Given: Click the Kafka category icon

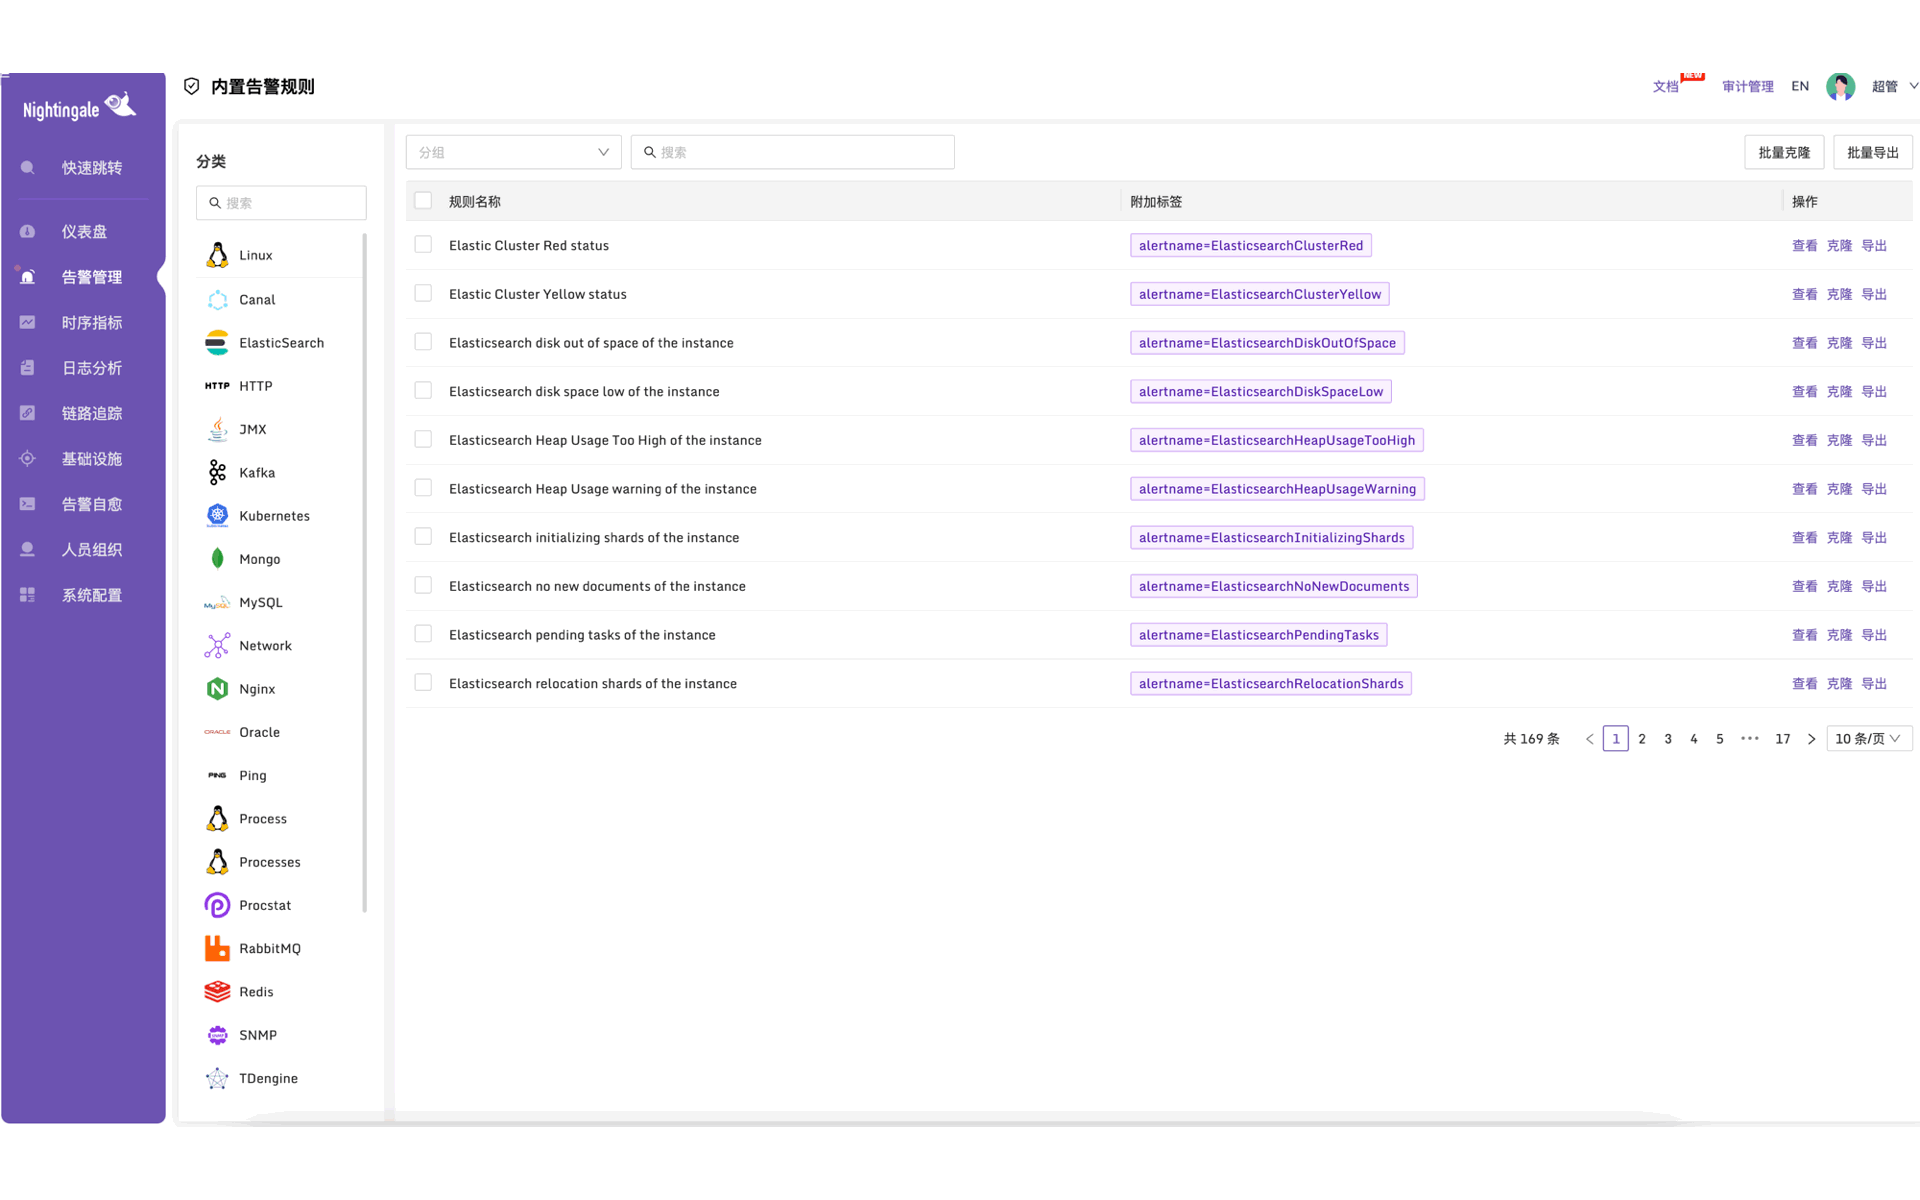Looking at the screenshot, I should 217,472.
